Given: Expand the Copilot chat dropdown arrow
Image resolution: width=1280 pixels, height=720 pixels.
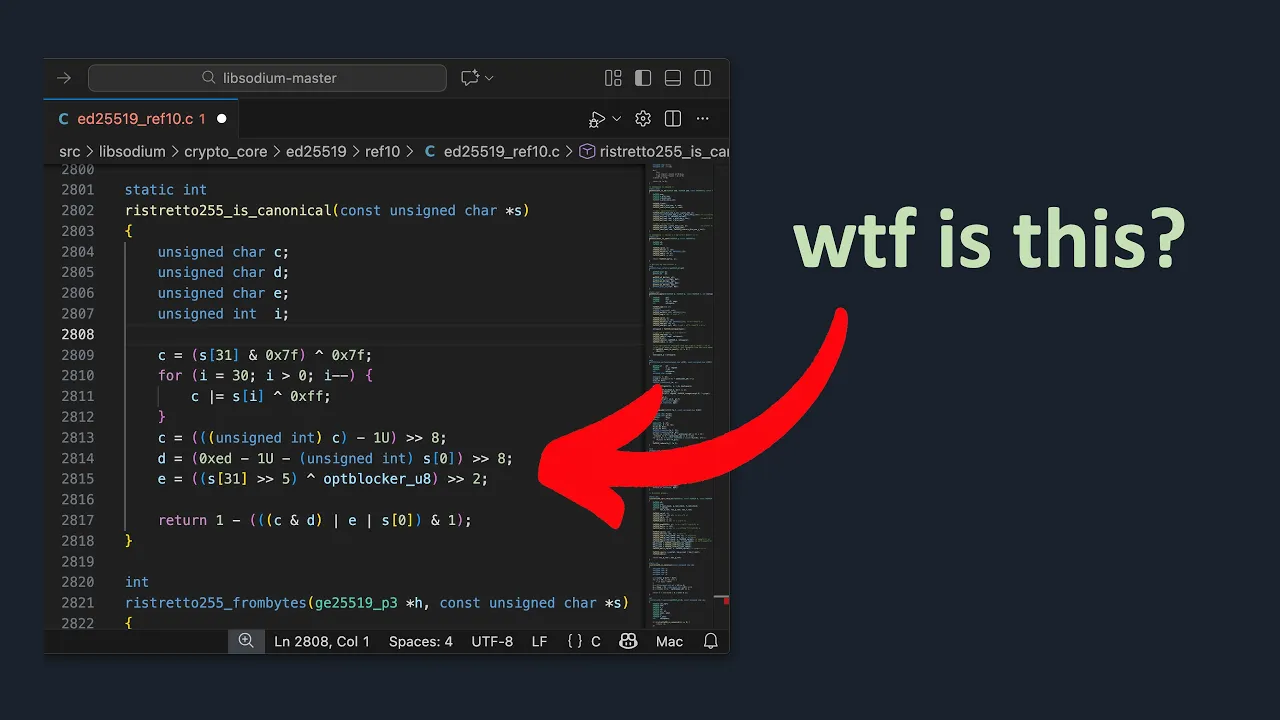Looking at the screenshot, I should coord(490,78).
